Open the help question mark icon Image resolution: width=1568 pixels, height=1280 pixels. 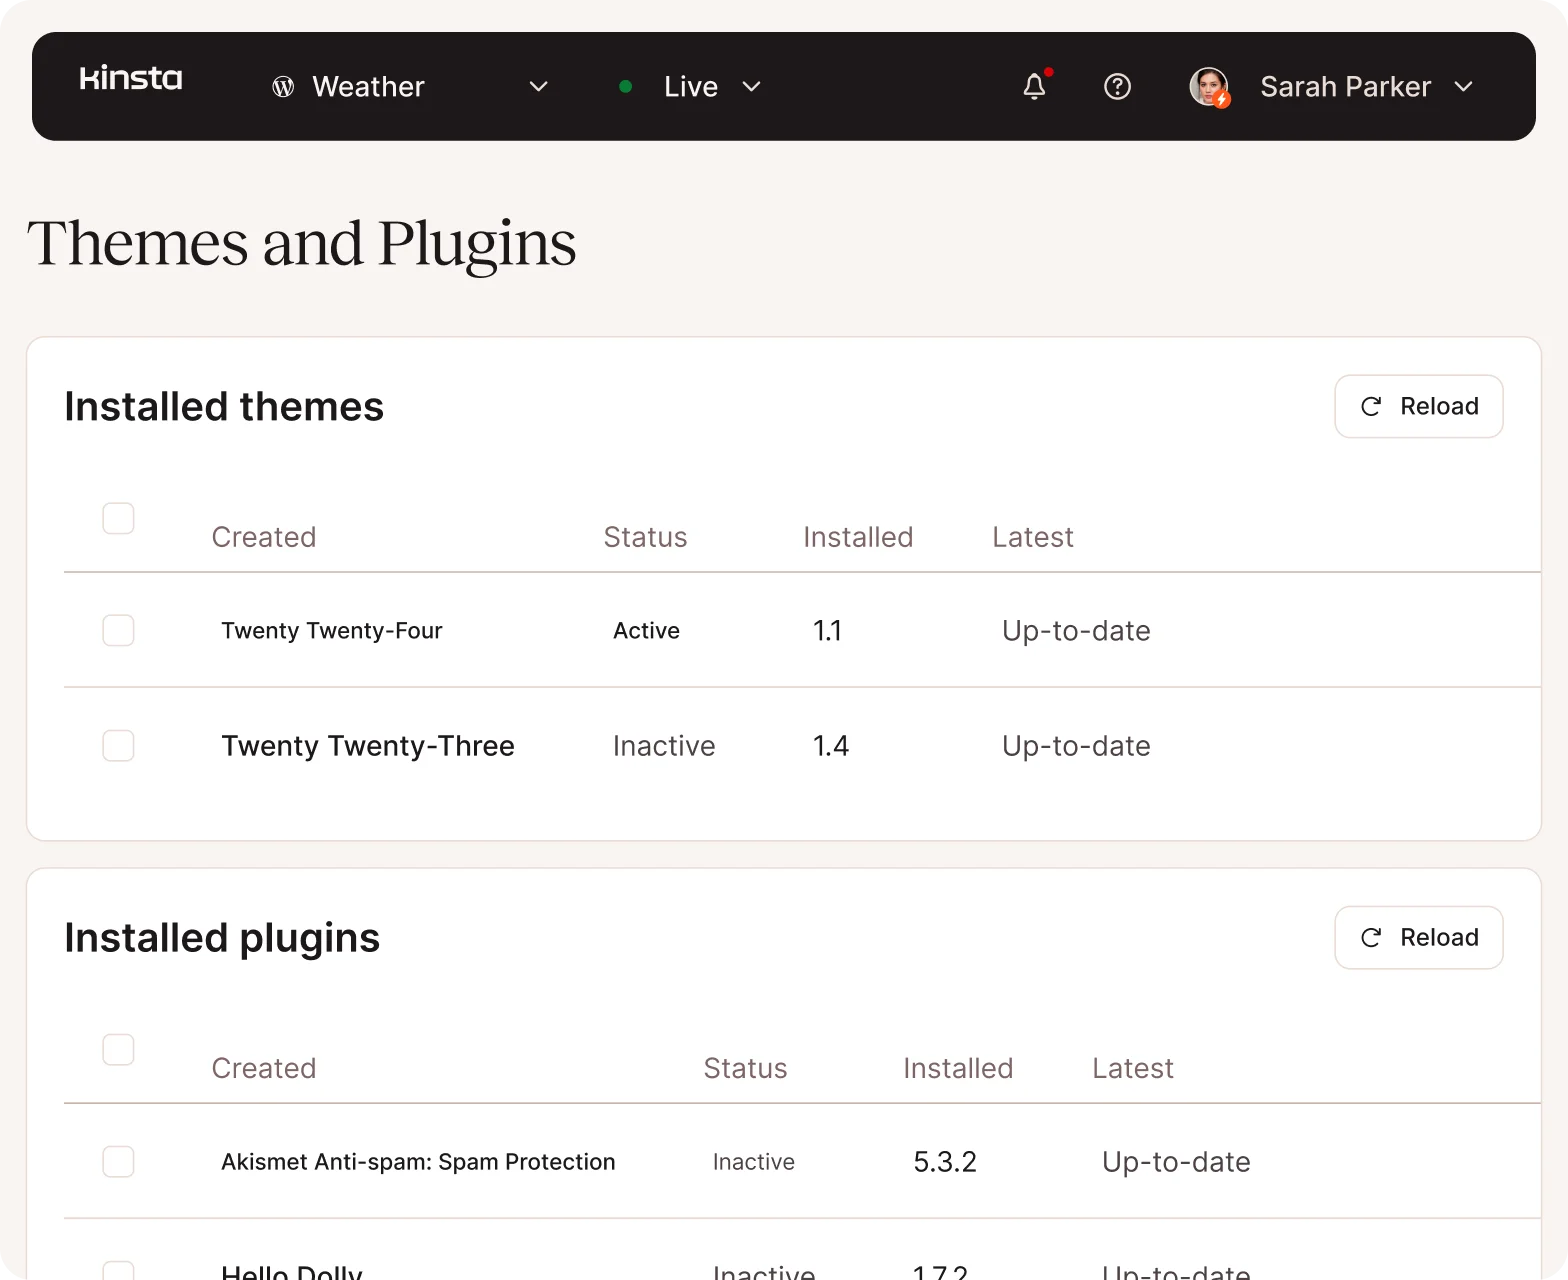point(1117,87)
